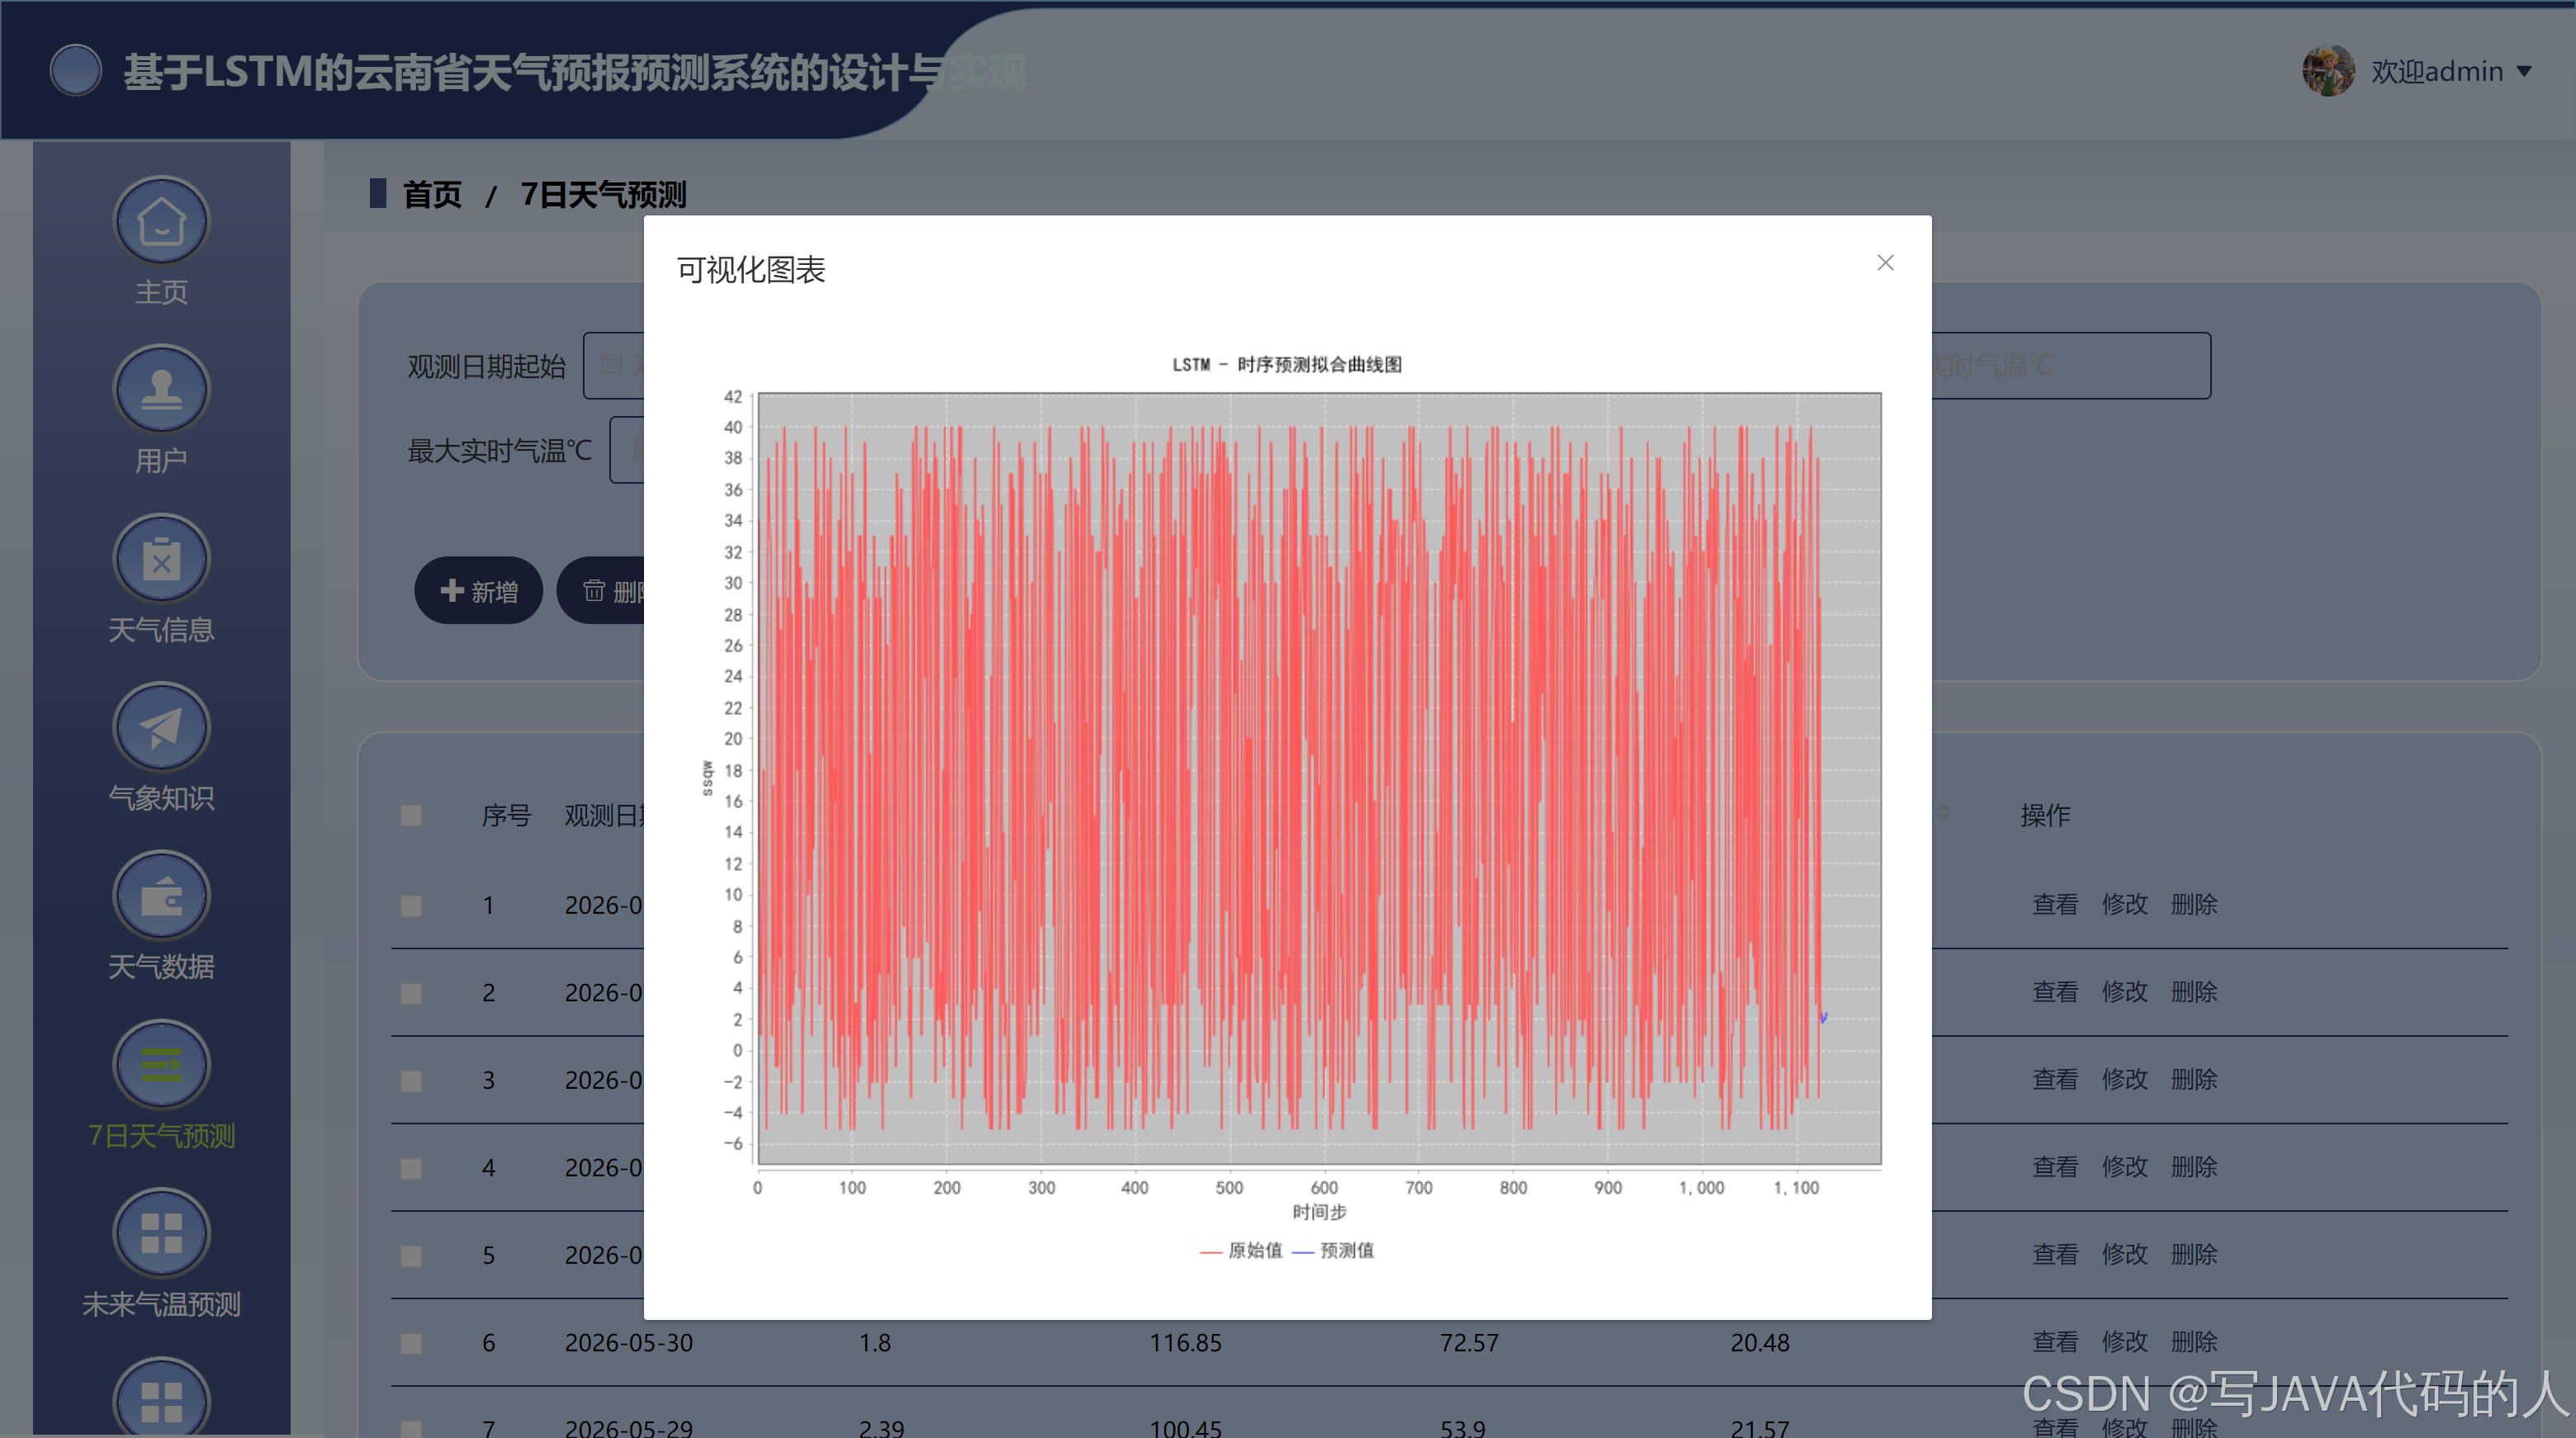Click 删除 in row 1
Image resolution: width=2576 pixels, height=1438 pixels.
[x=2194, y=905]
